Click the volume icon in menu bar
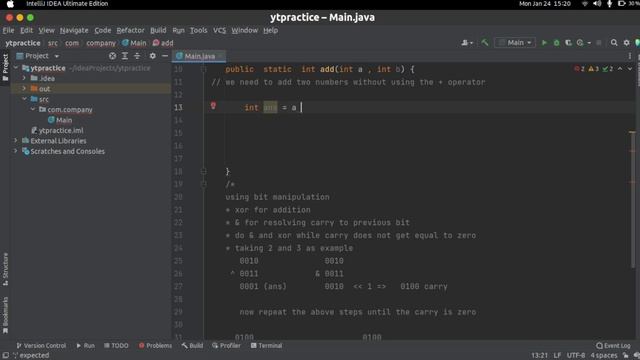 pos(597,4)
